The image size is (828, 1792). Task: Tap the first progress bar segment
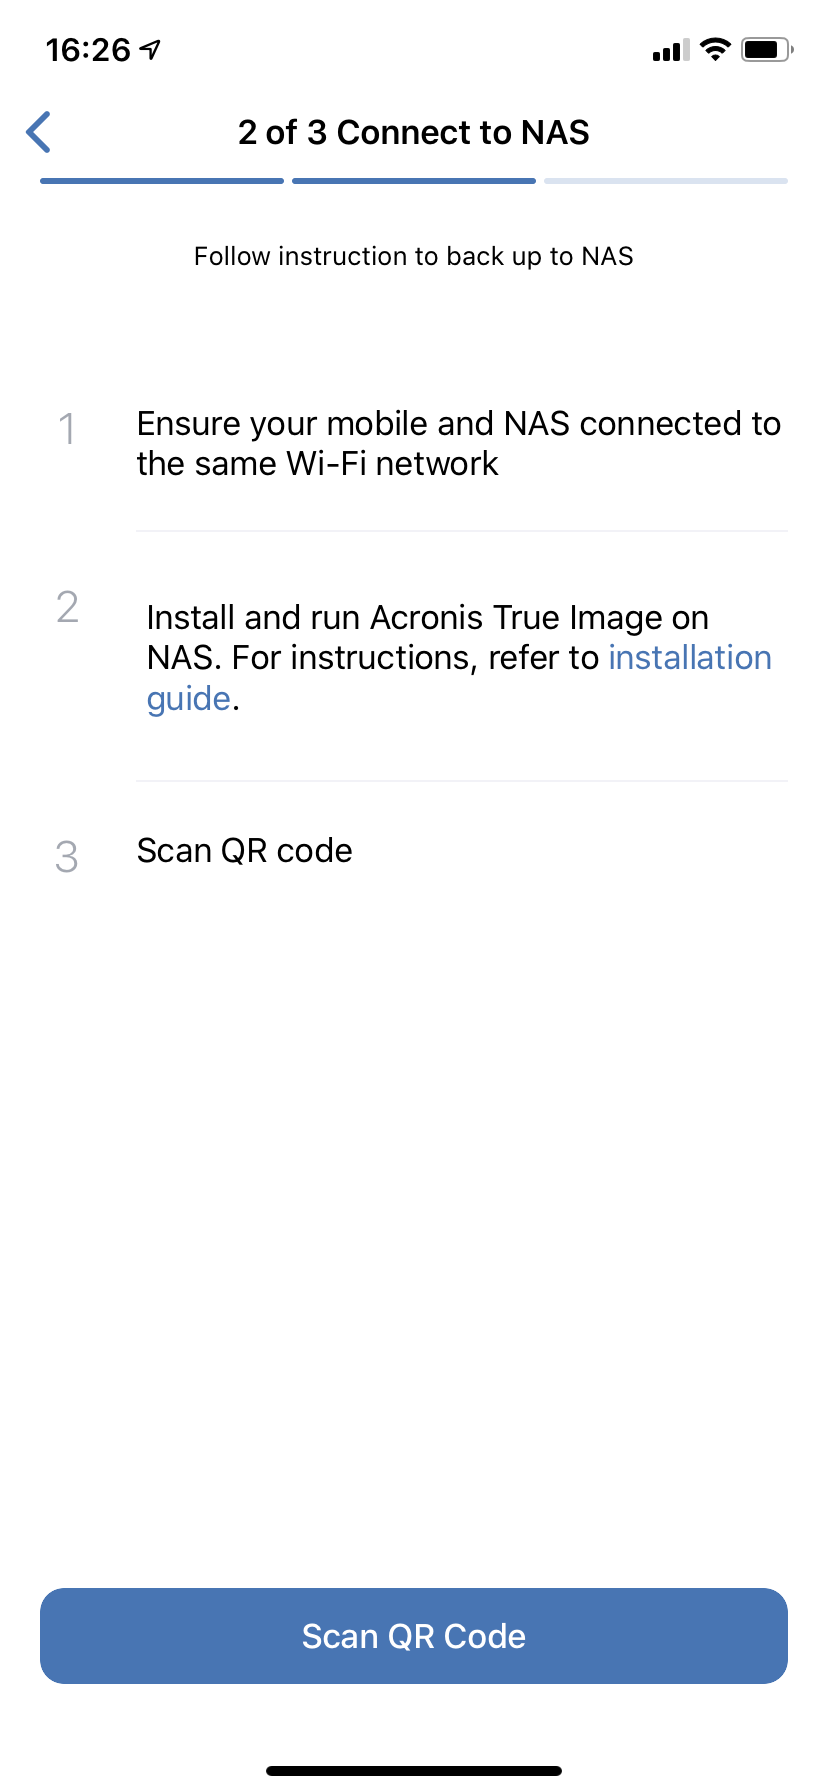click(162, 181)
